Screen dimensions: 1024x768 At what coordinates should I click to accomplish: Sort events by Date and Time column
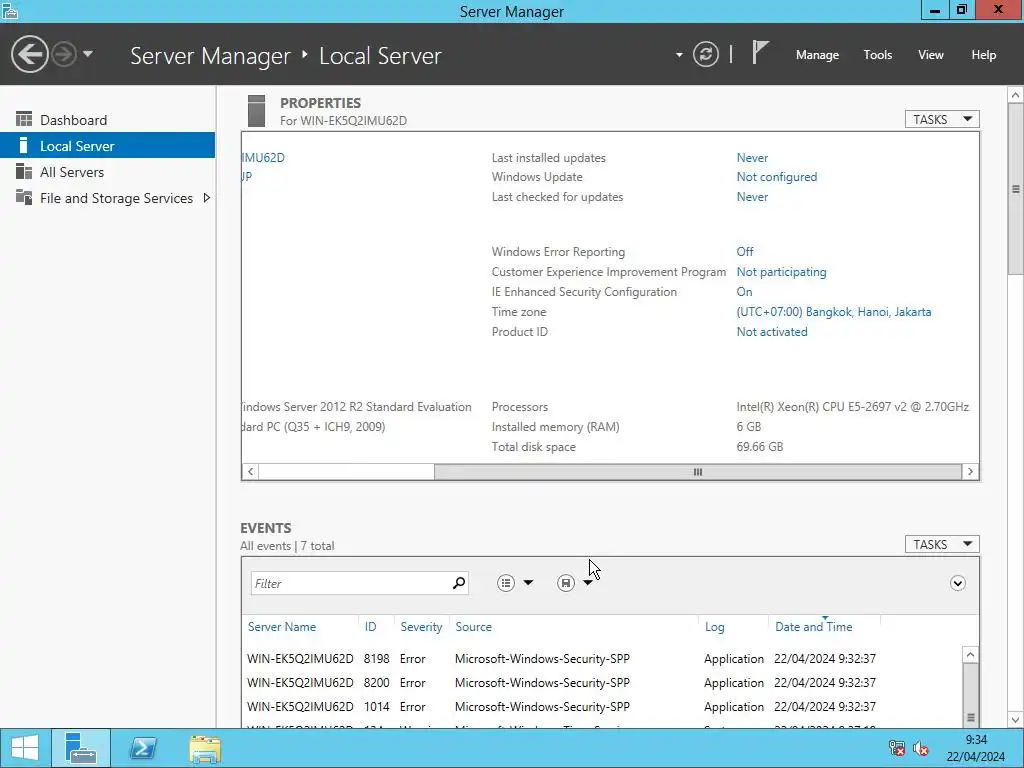coord(813,626)
